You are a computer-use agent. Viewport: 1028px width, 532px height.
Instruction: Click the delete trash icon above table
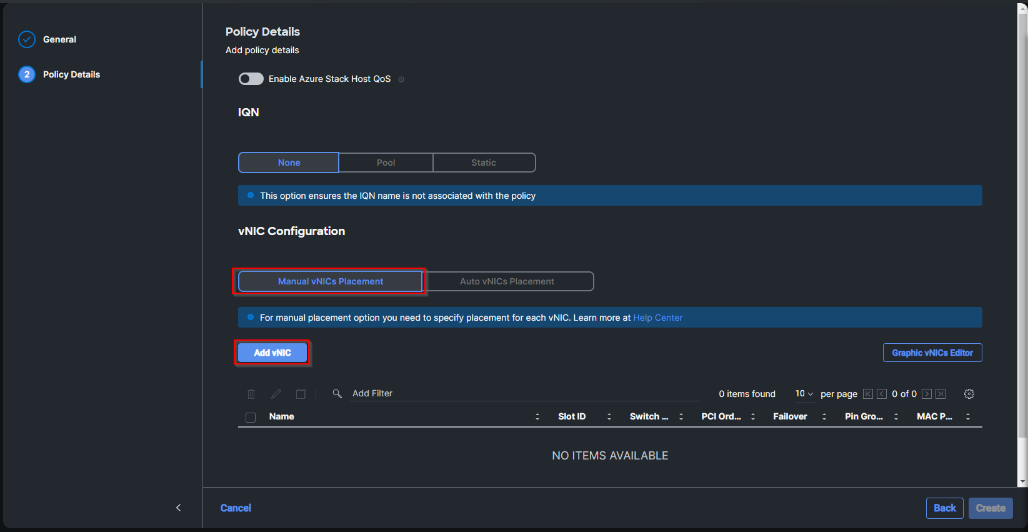tap(251, 394)
